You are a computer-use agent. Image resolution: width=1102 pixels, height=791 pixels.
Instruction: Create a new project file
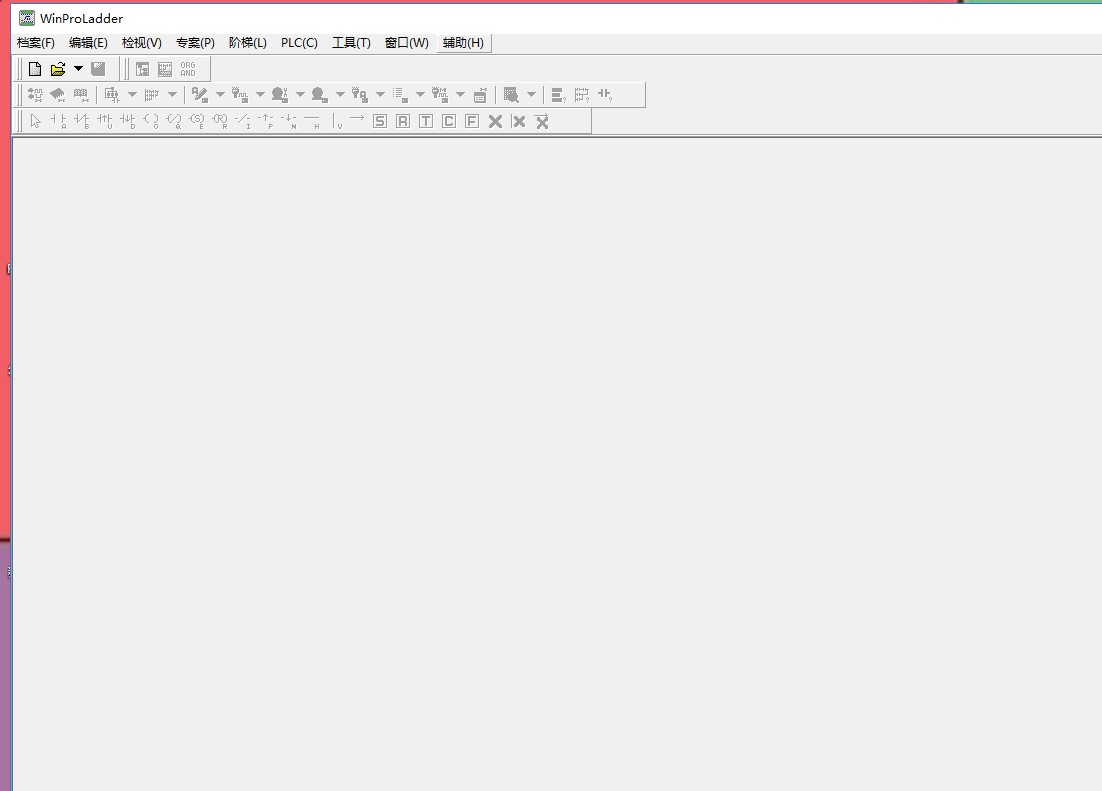[x=35, y=69]
